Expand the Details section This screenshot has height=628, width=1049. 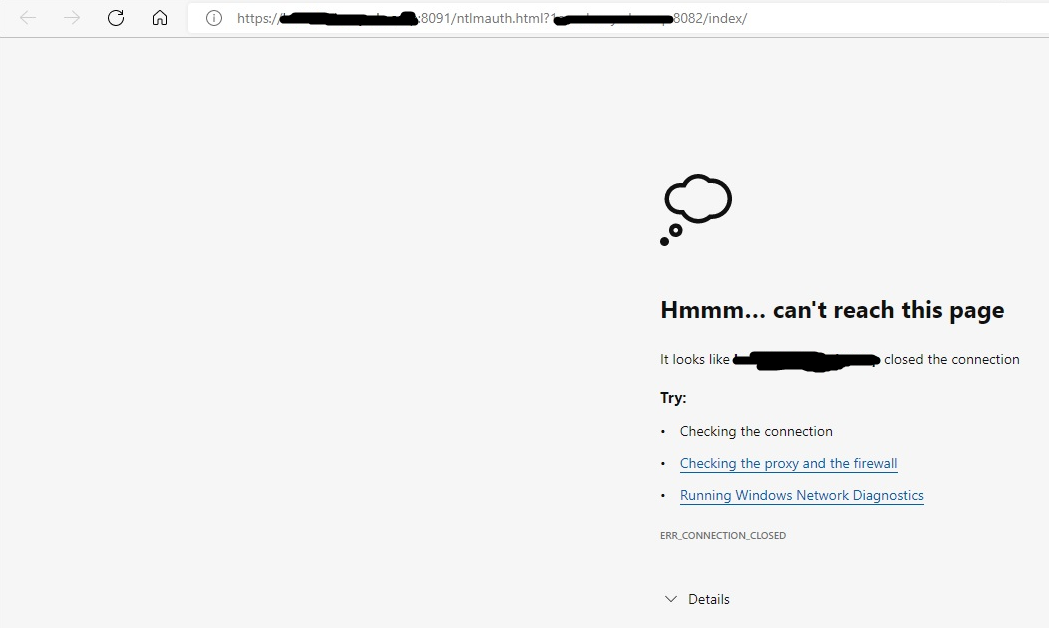[697, 599]
